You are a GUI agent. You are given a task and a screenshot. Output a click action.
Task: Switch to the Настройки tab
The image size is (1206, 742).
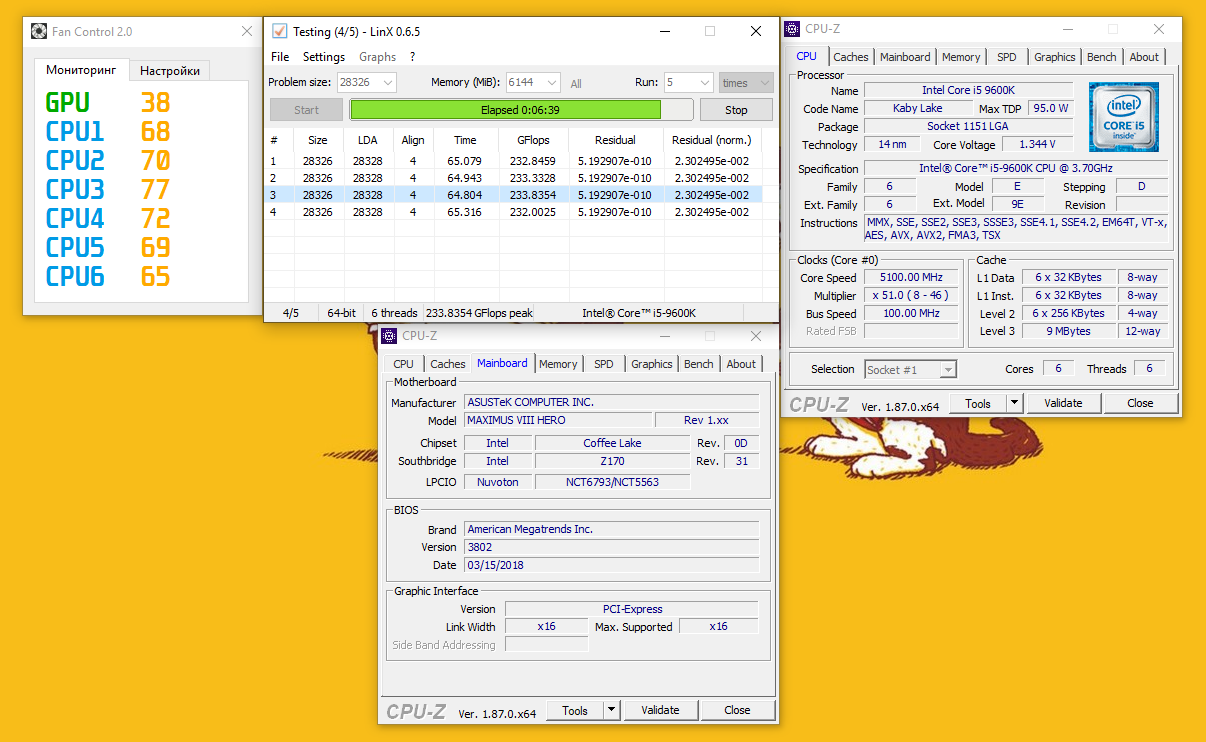(170, 71)
